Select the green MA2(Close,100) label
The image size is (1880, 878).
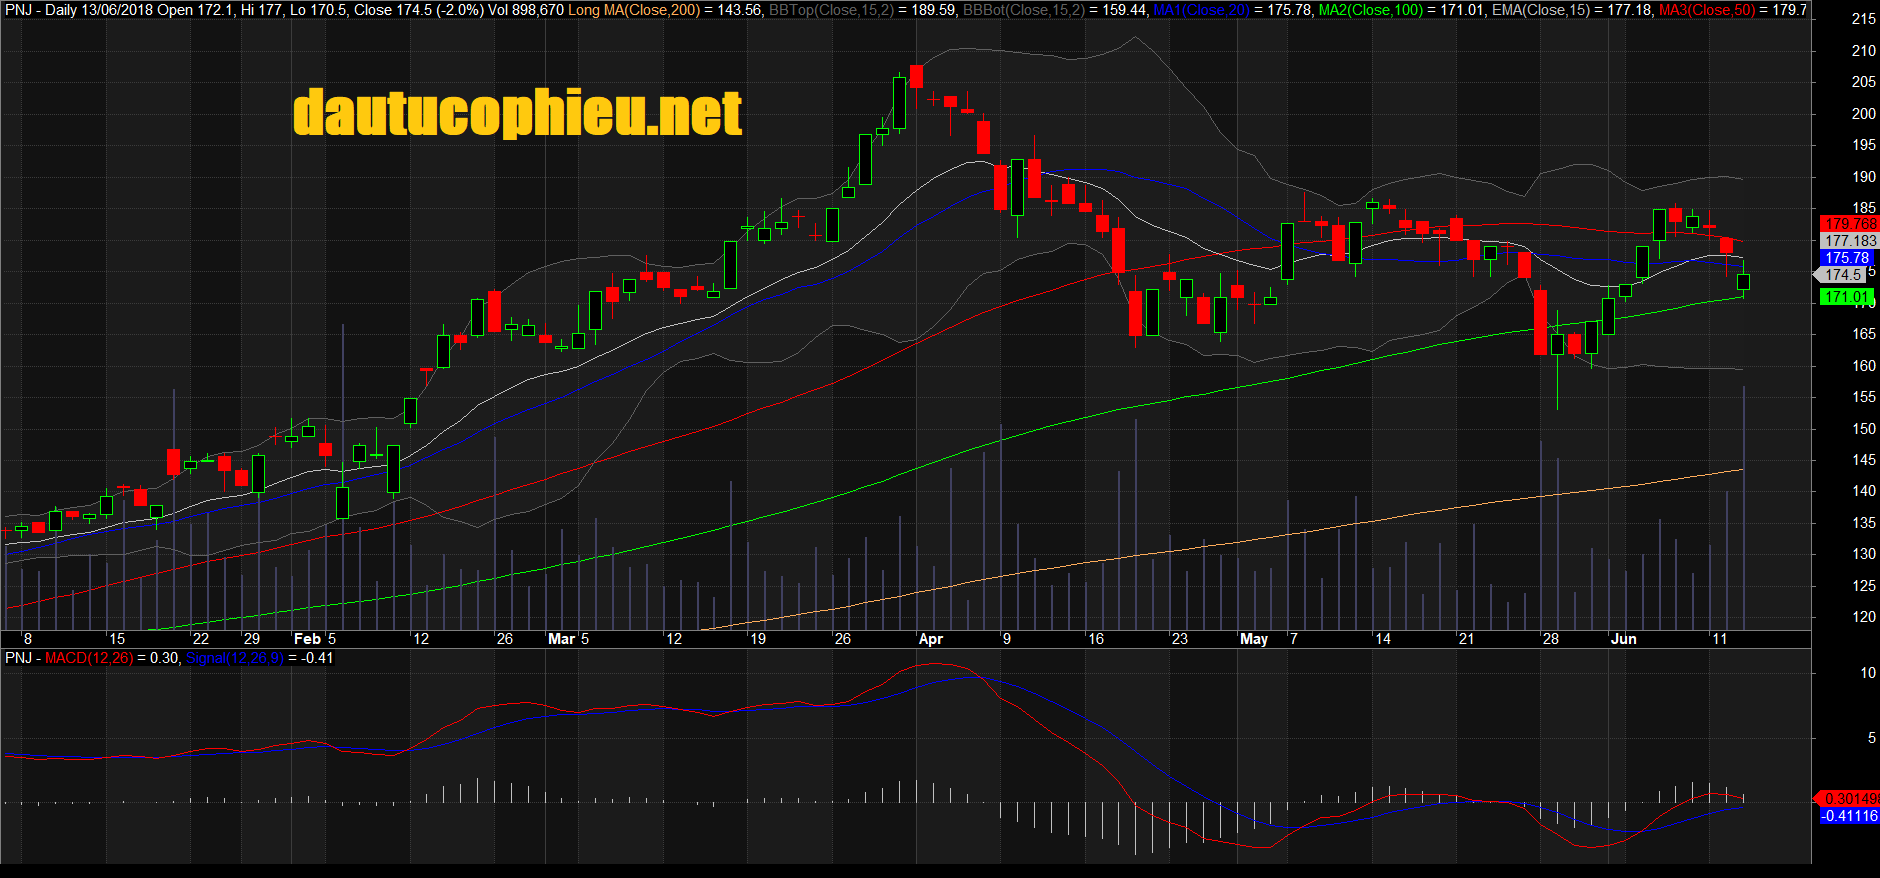coord(1370,10)
